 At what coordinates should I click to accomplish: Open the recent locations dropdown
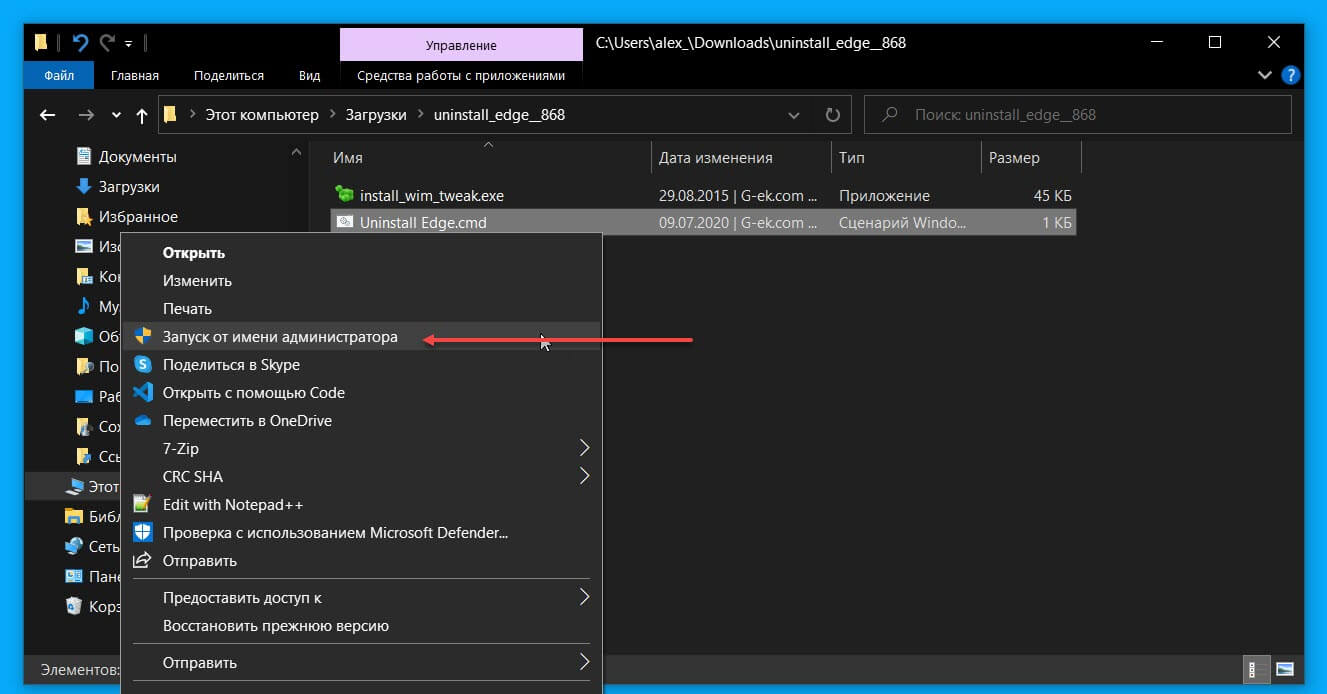pyautogui.click(x=116, y=115)
